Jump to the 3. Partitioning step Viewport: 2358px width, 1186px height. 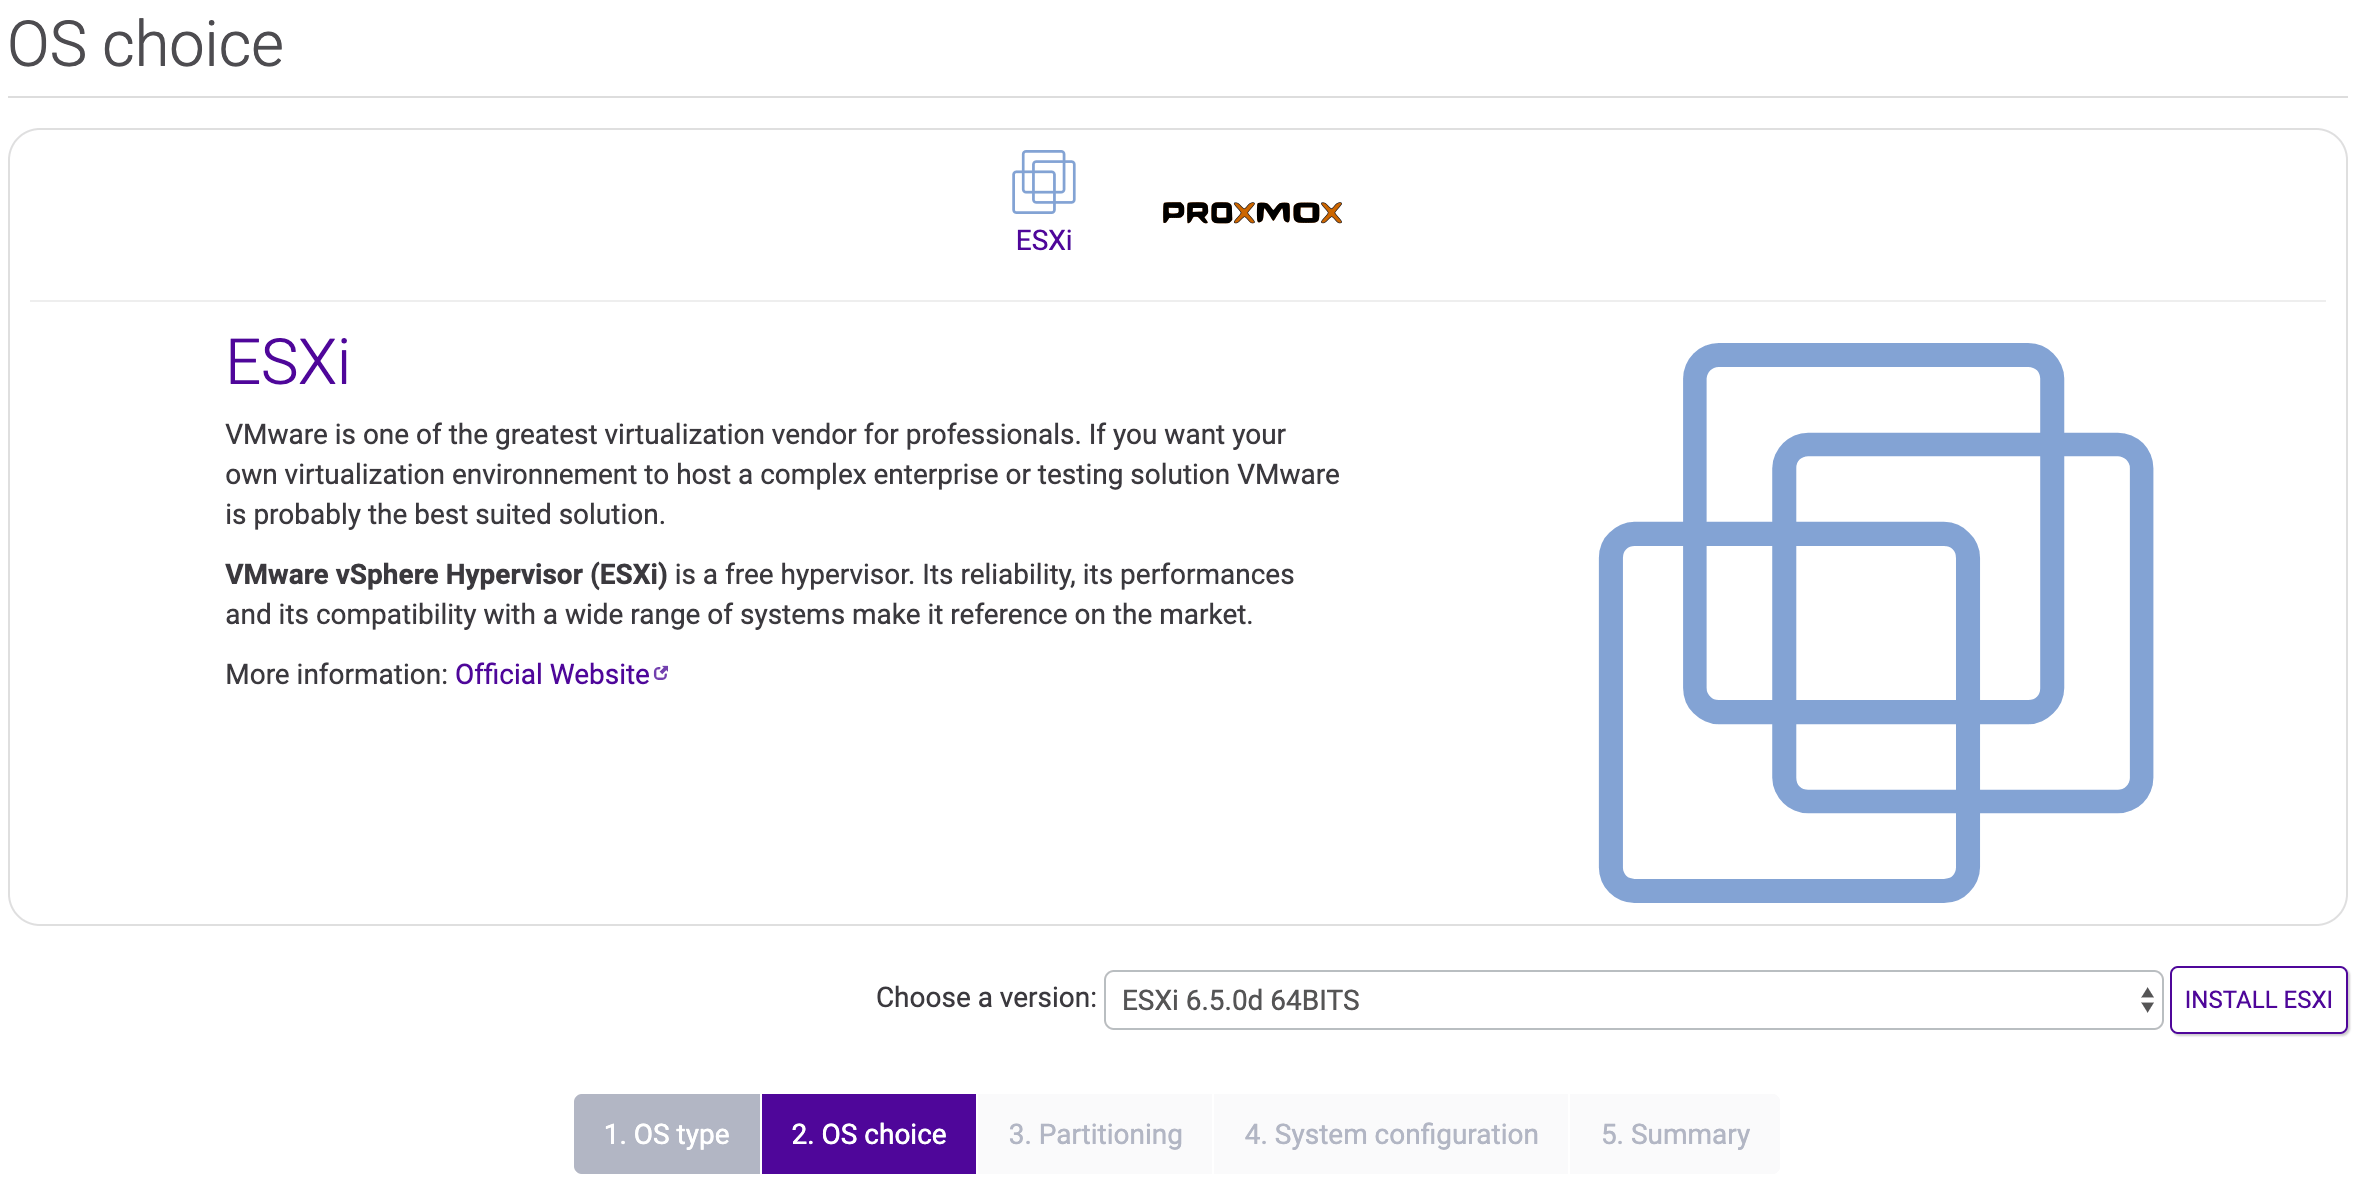(1095, 1134)
